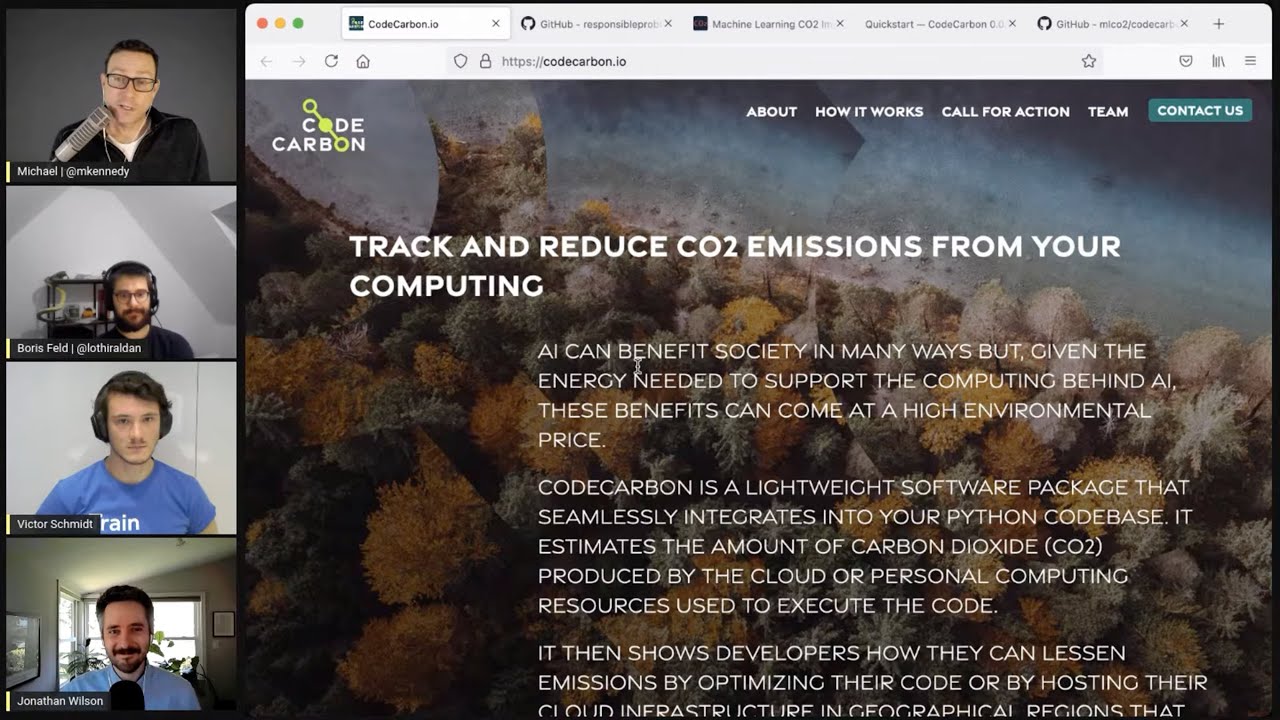Open the Firefox hamburger menu
The height and width of the screenshot is (720, 1280).
[1250, 61]
